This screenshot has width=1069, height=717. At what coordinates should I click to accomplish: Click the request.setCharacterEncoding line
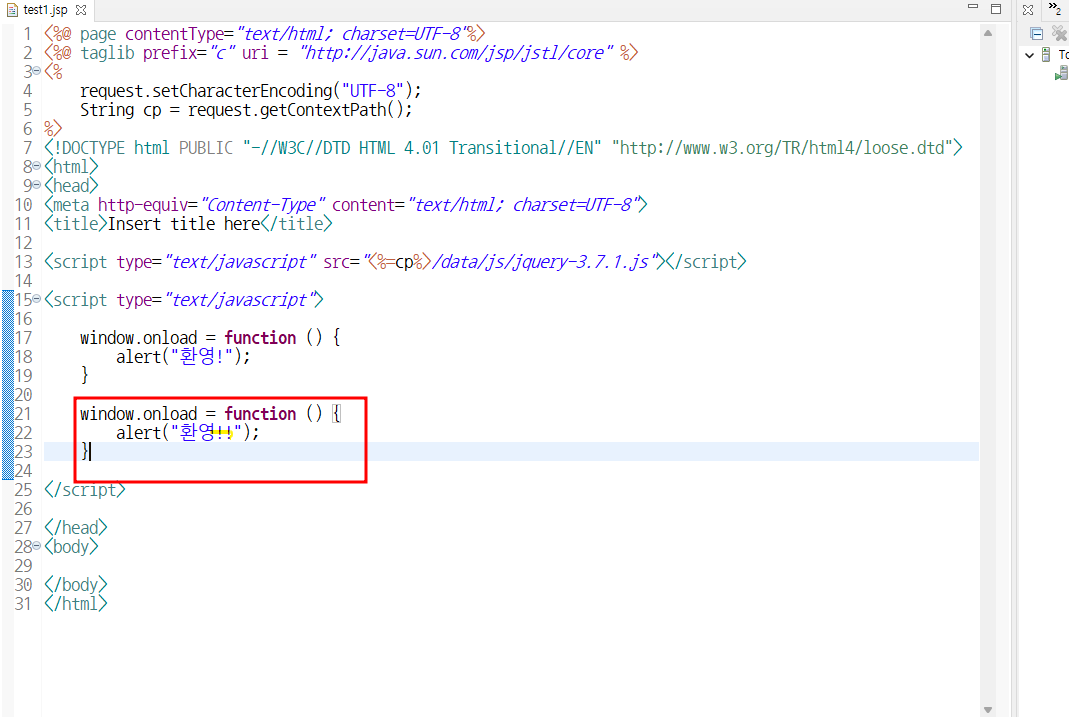[x=250, y=91]
